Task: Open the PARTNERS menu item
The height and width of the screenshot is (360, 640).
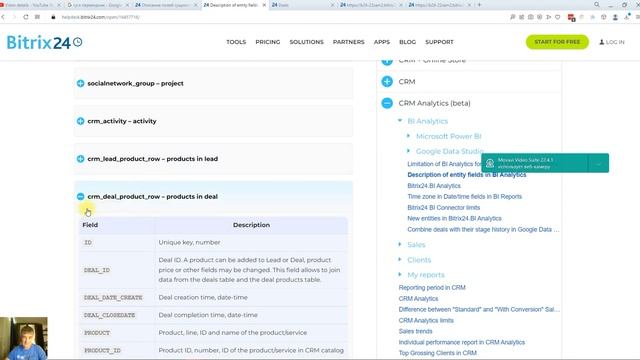Action: pos(349,42)
